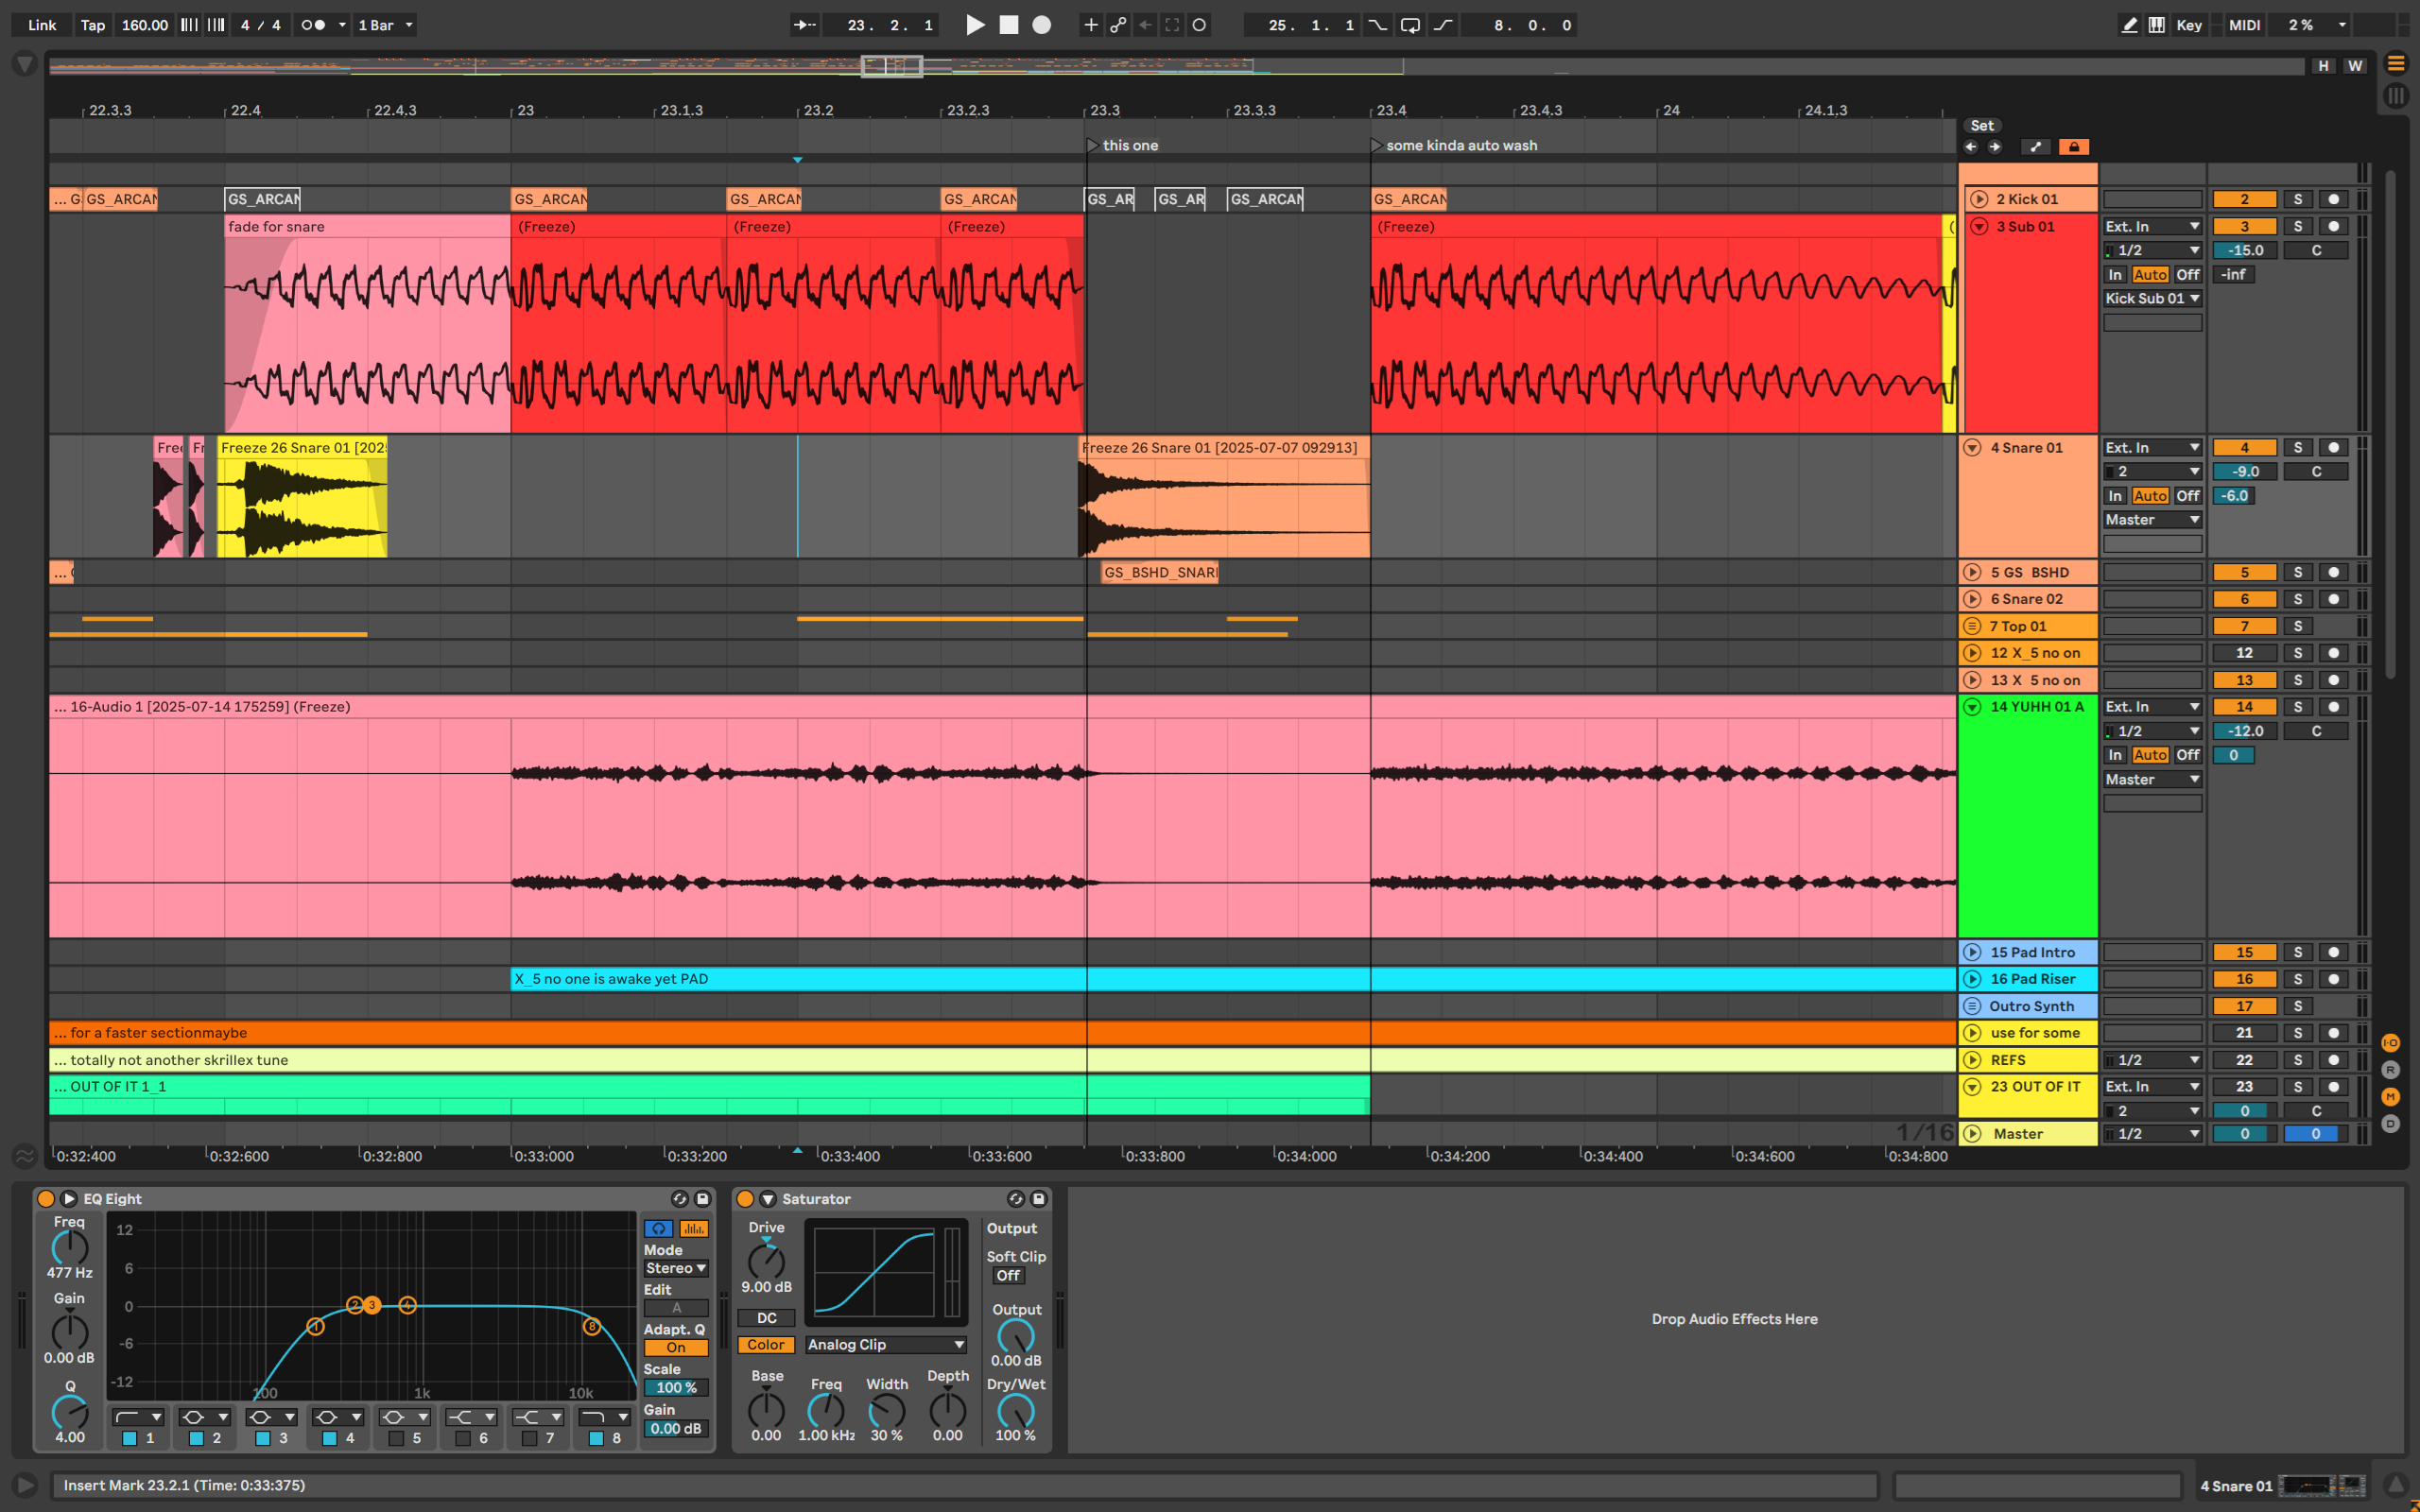The width and height of the screenshot is (2420, 1512).
Task: Enable EQ Eight band 5 checkbox
Action: click(x=396, y=1438)
